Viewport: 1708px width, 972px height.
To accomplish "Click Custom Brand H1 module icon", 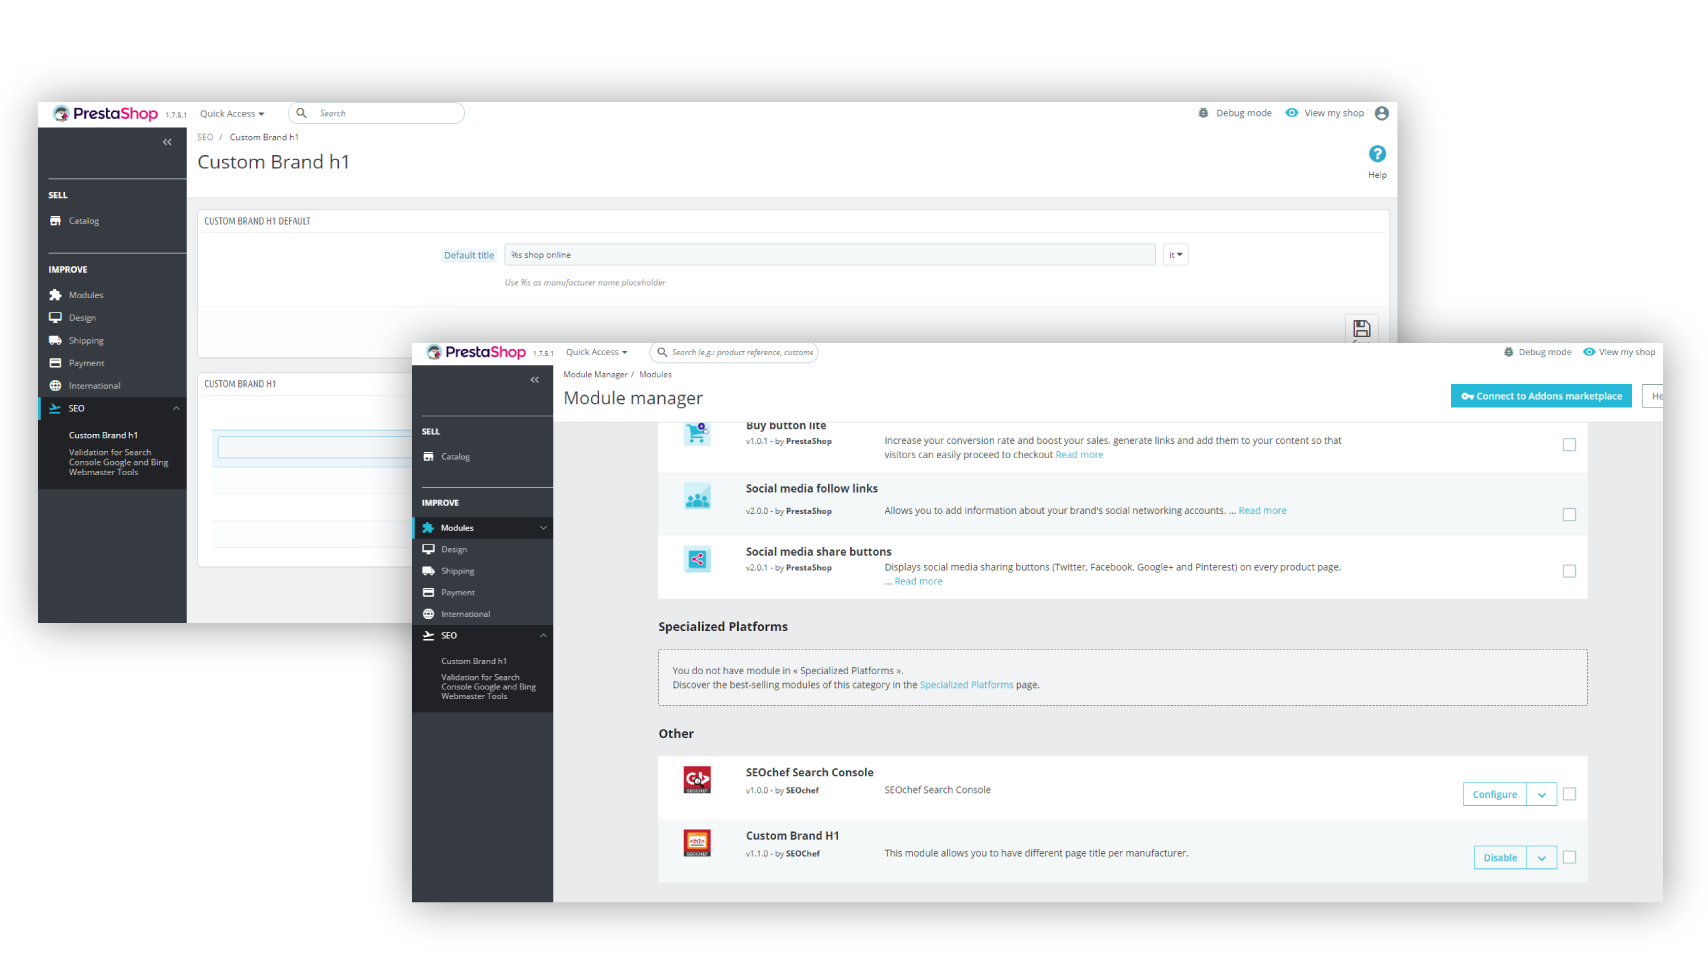I will pos(697,843).
